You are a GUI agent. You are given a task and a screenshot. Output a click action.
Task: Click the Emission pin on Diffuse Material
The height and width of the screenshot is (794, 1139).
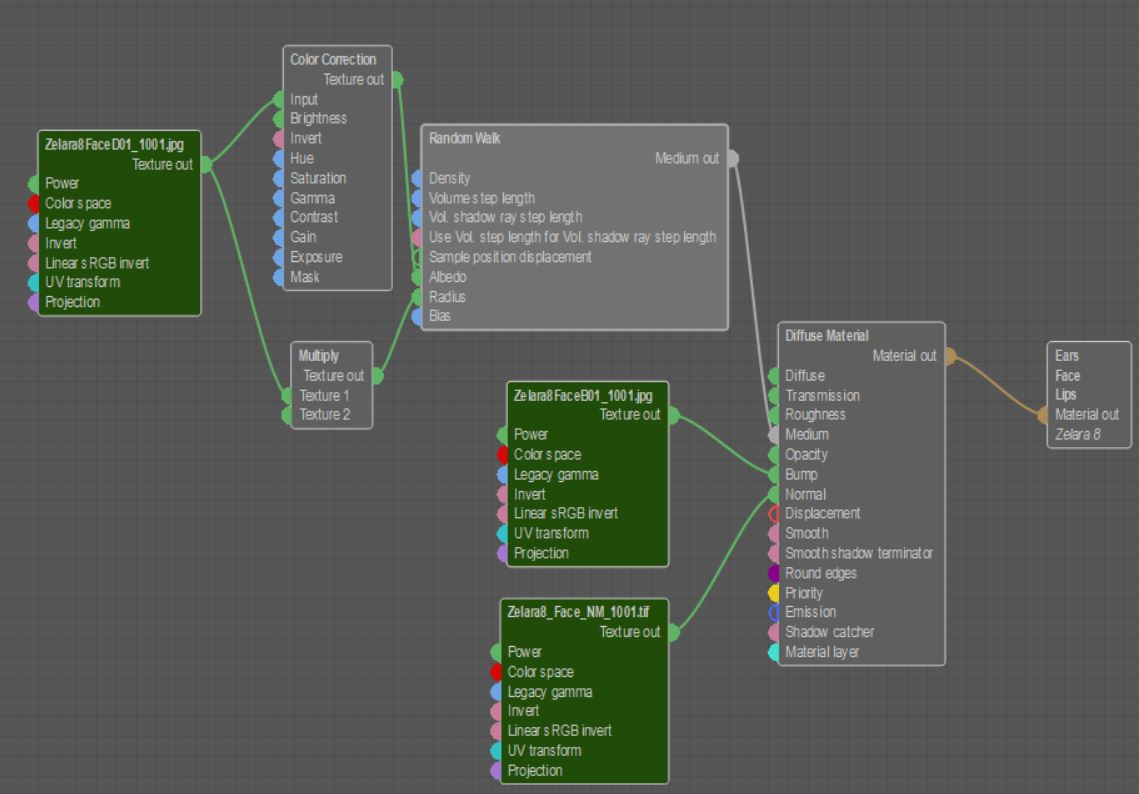click(x=774, y=612)
